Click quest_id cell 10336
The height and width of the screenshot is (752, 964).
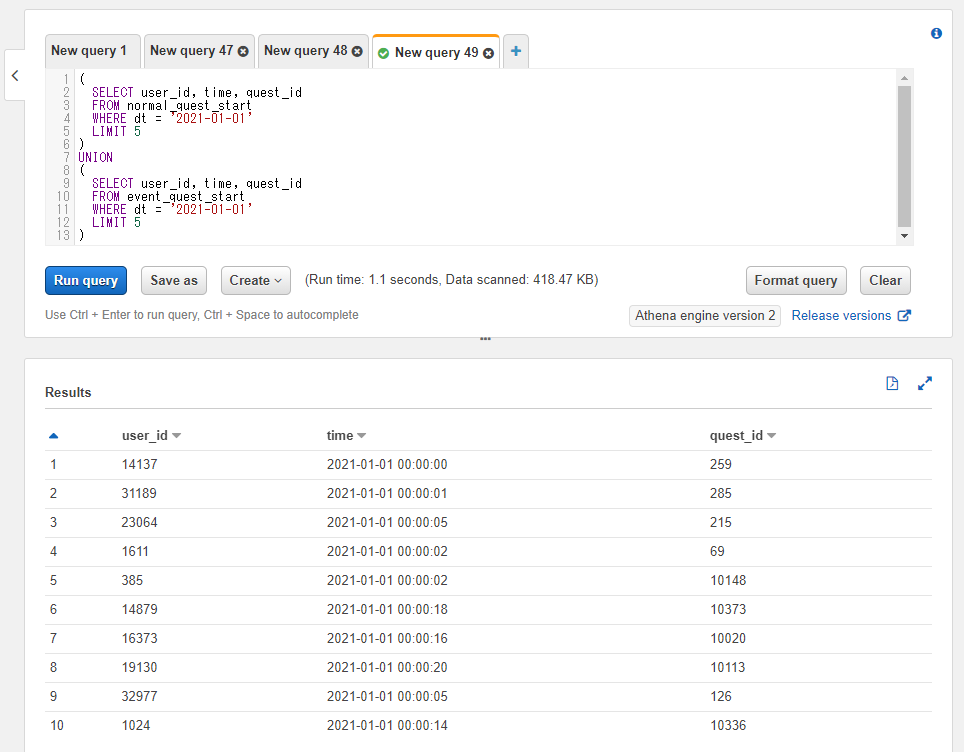[x=728, y=725]
